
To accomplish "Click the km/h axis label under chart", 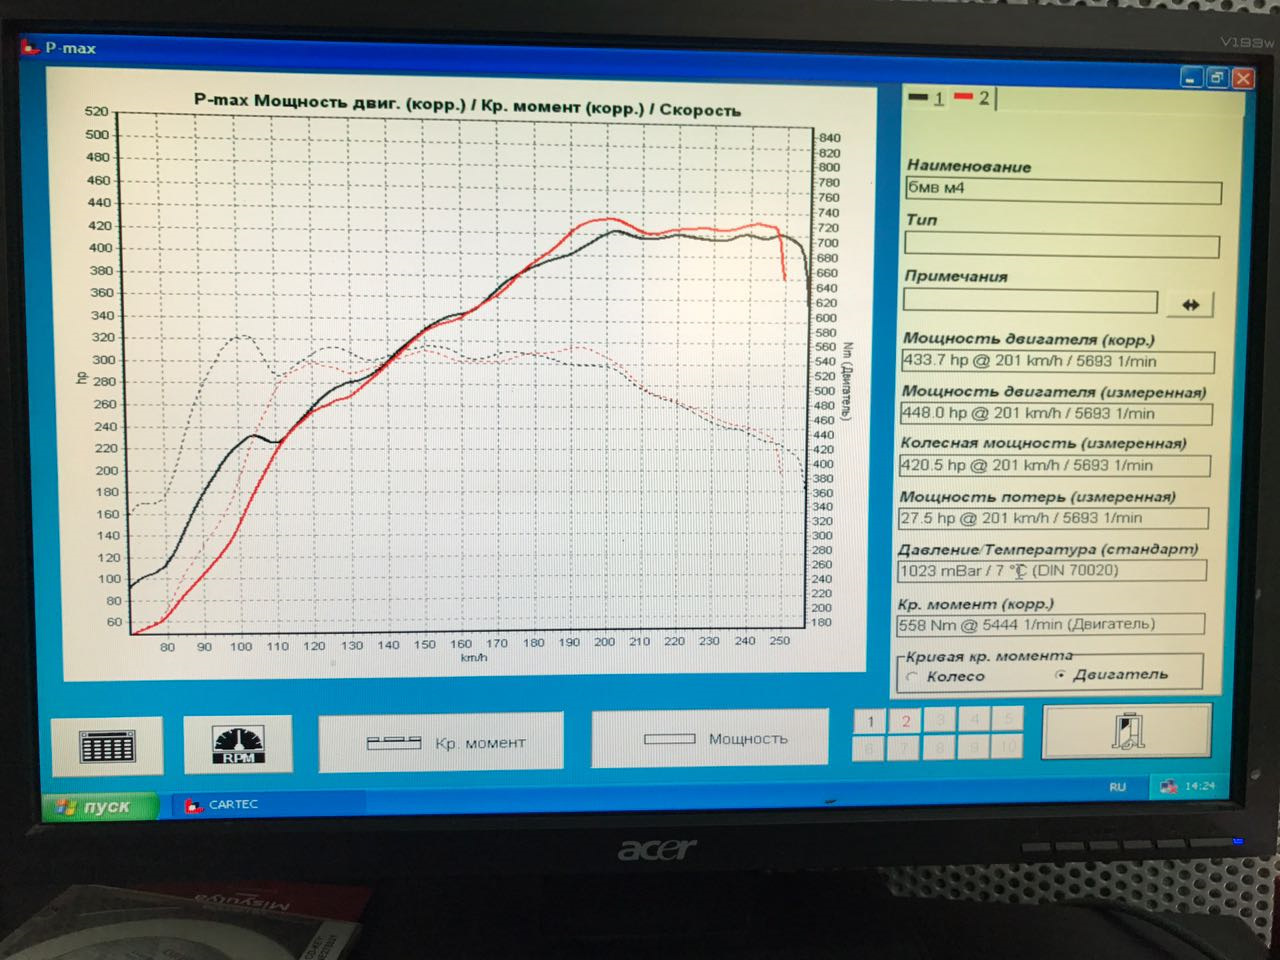I will (x=473, y=657).
